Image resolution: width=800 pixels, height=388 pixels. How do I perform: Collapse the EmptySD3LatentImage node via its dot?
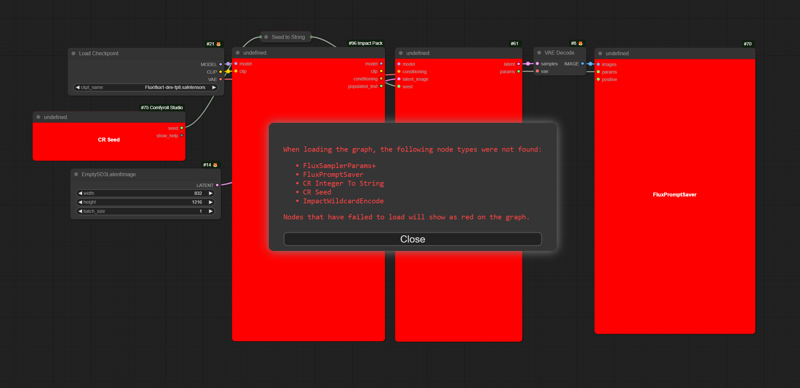(76, 174)
